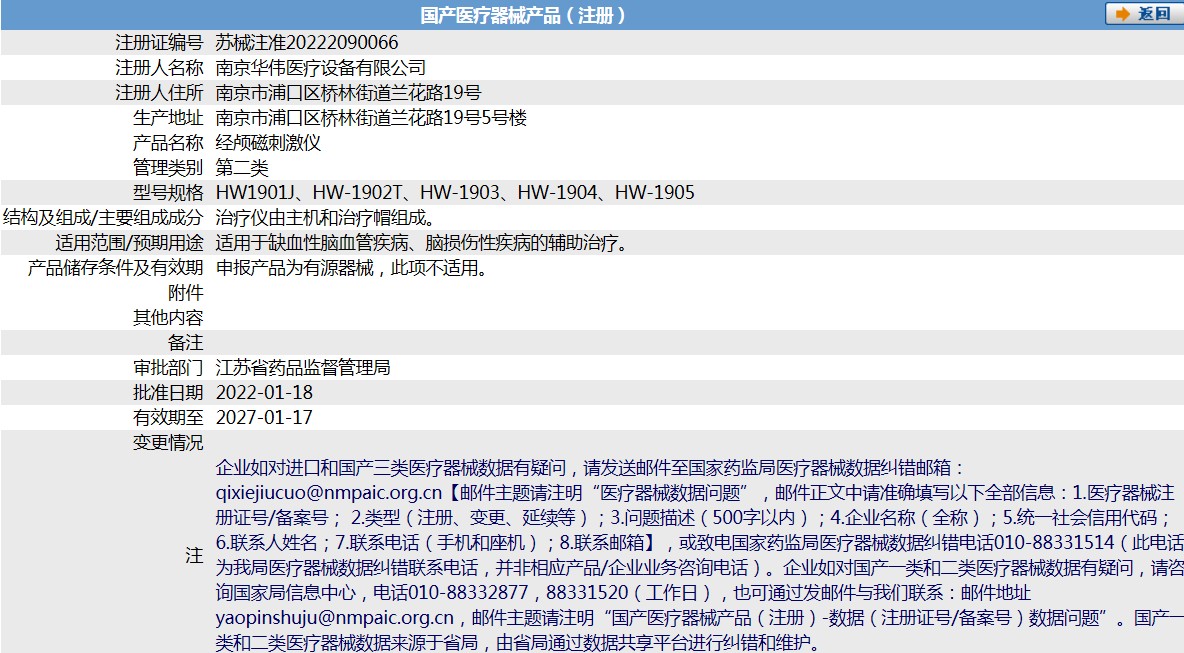The height and width of the screenshot is (653, 1184).
Task: Click email address yaopinshuju@nmpaic.org.cn
Action: click(x=335, y=618)
